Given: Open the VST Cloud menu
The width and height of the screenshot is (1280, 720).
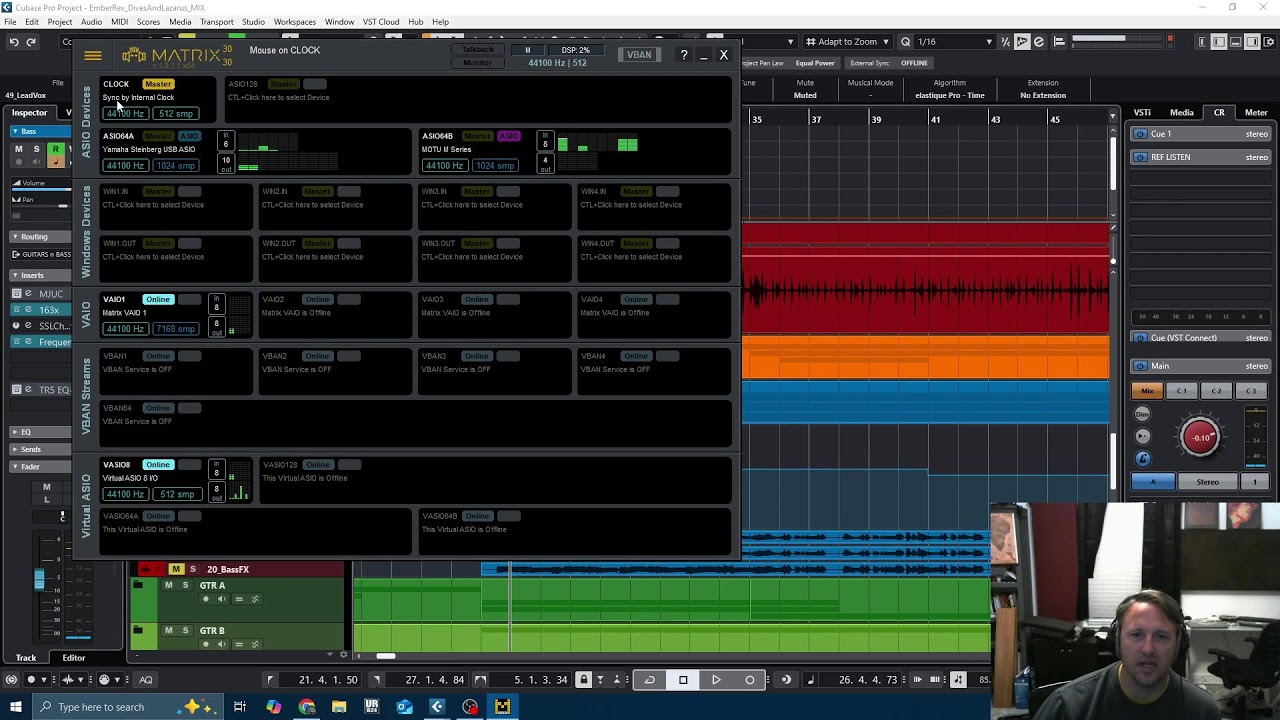Looking at the screenshot, I should tap(381, 22).
